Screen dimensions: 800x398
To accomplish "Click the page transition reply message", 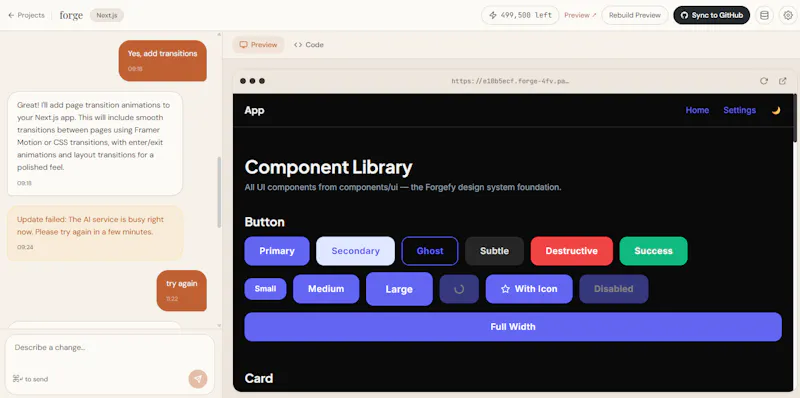I will 95,143.
